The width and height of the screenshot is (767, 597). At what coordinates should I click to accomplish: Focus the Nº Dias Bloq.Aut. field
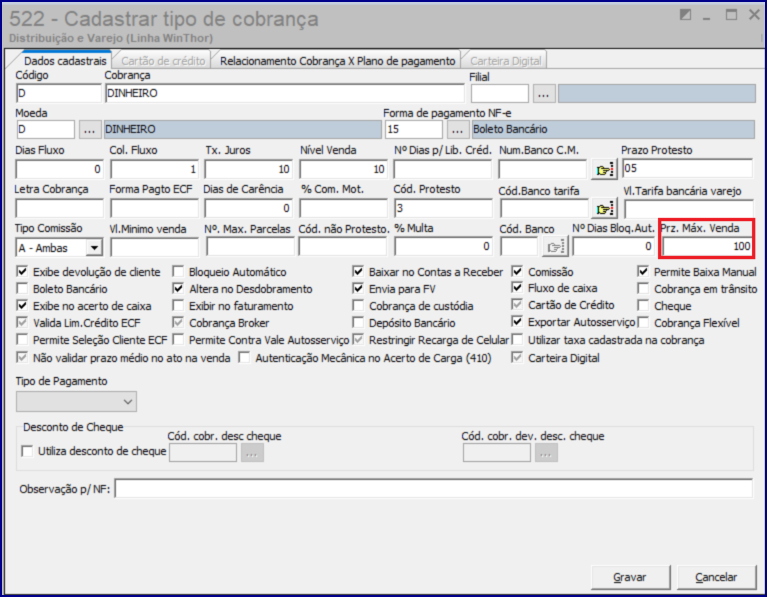(613, 247)
